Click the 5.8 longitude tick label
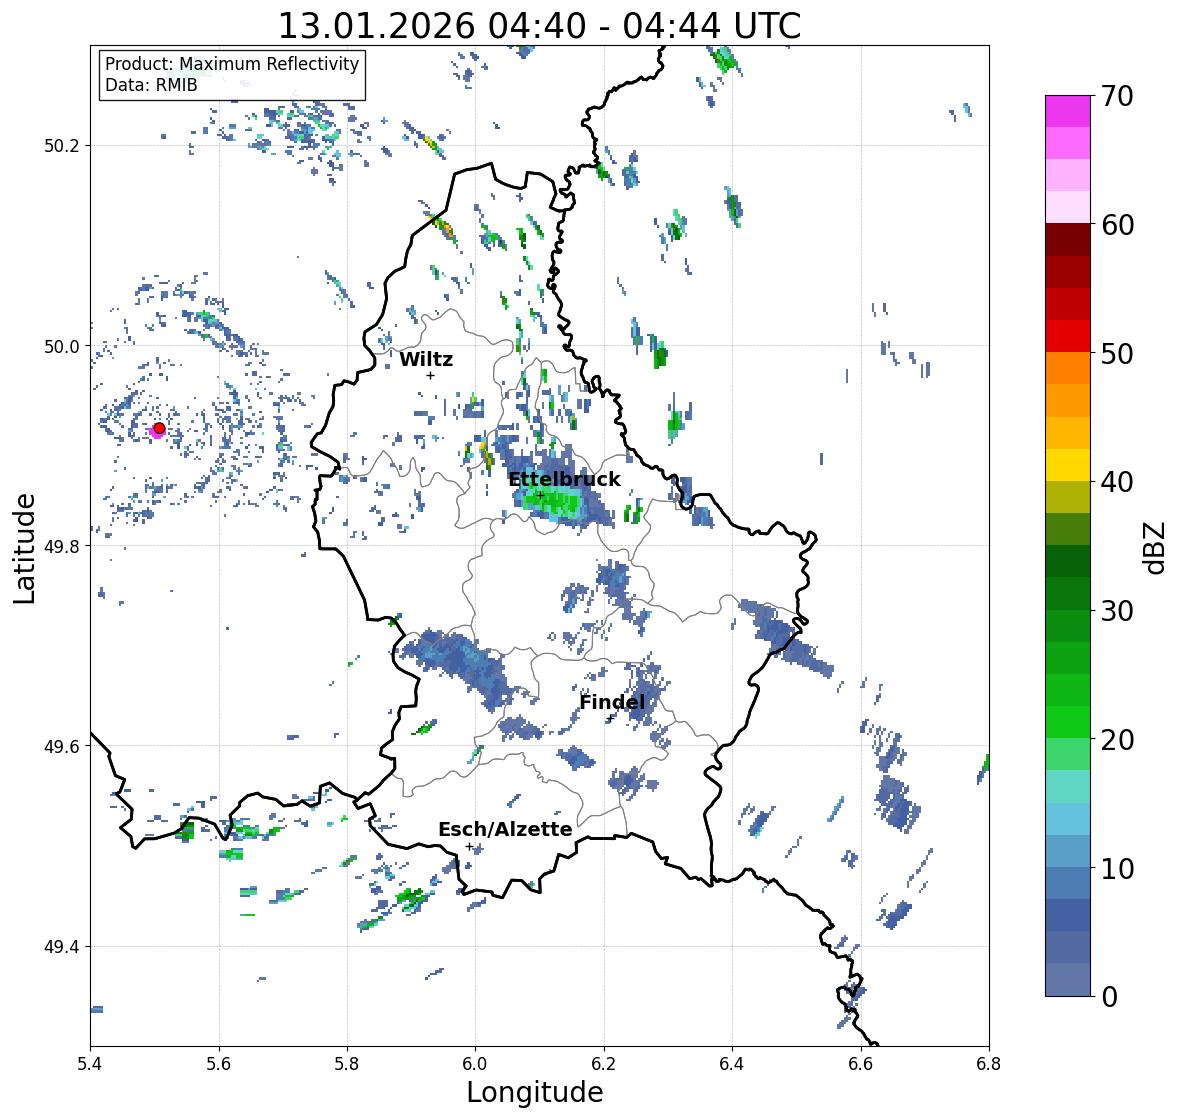 (x=347, y=1064)
